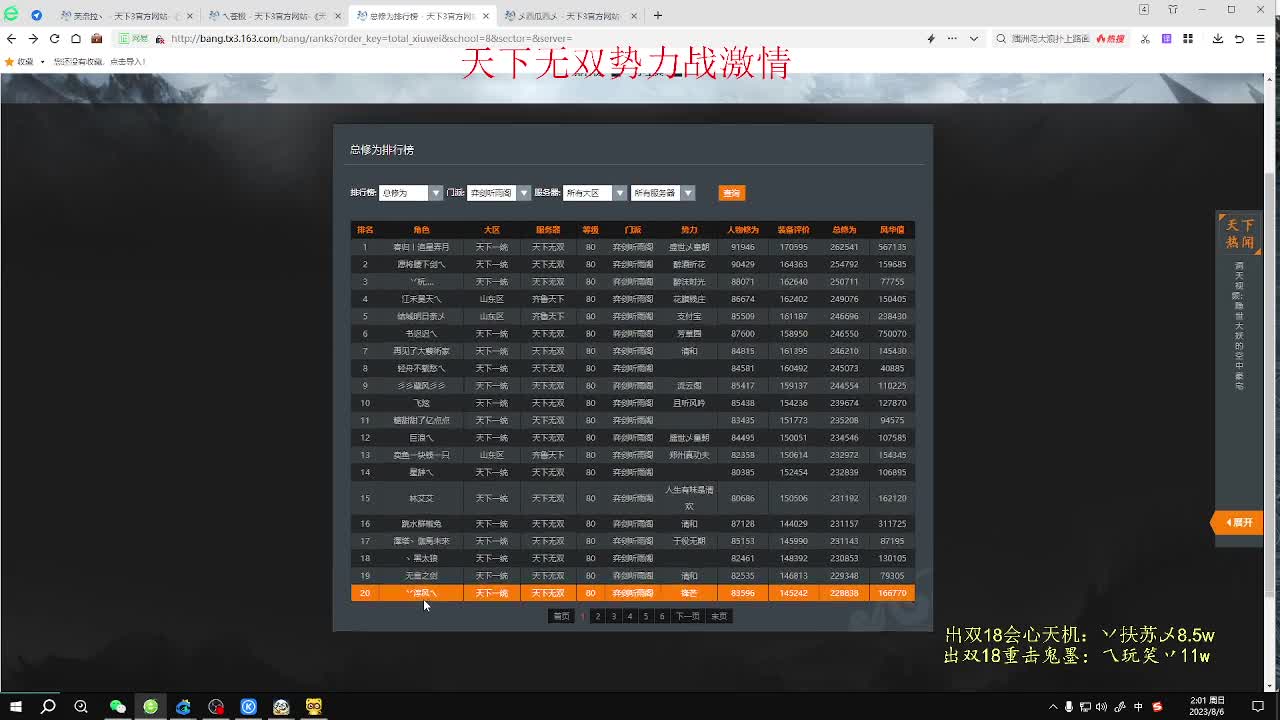Click the download arrow icon in toolbar
Screen dimensions: 1280x720
(x=1218, y=39)
